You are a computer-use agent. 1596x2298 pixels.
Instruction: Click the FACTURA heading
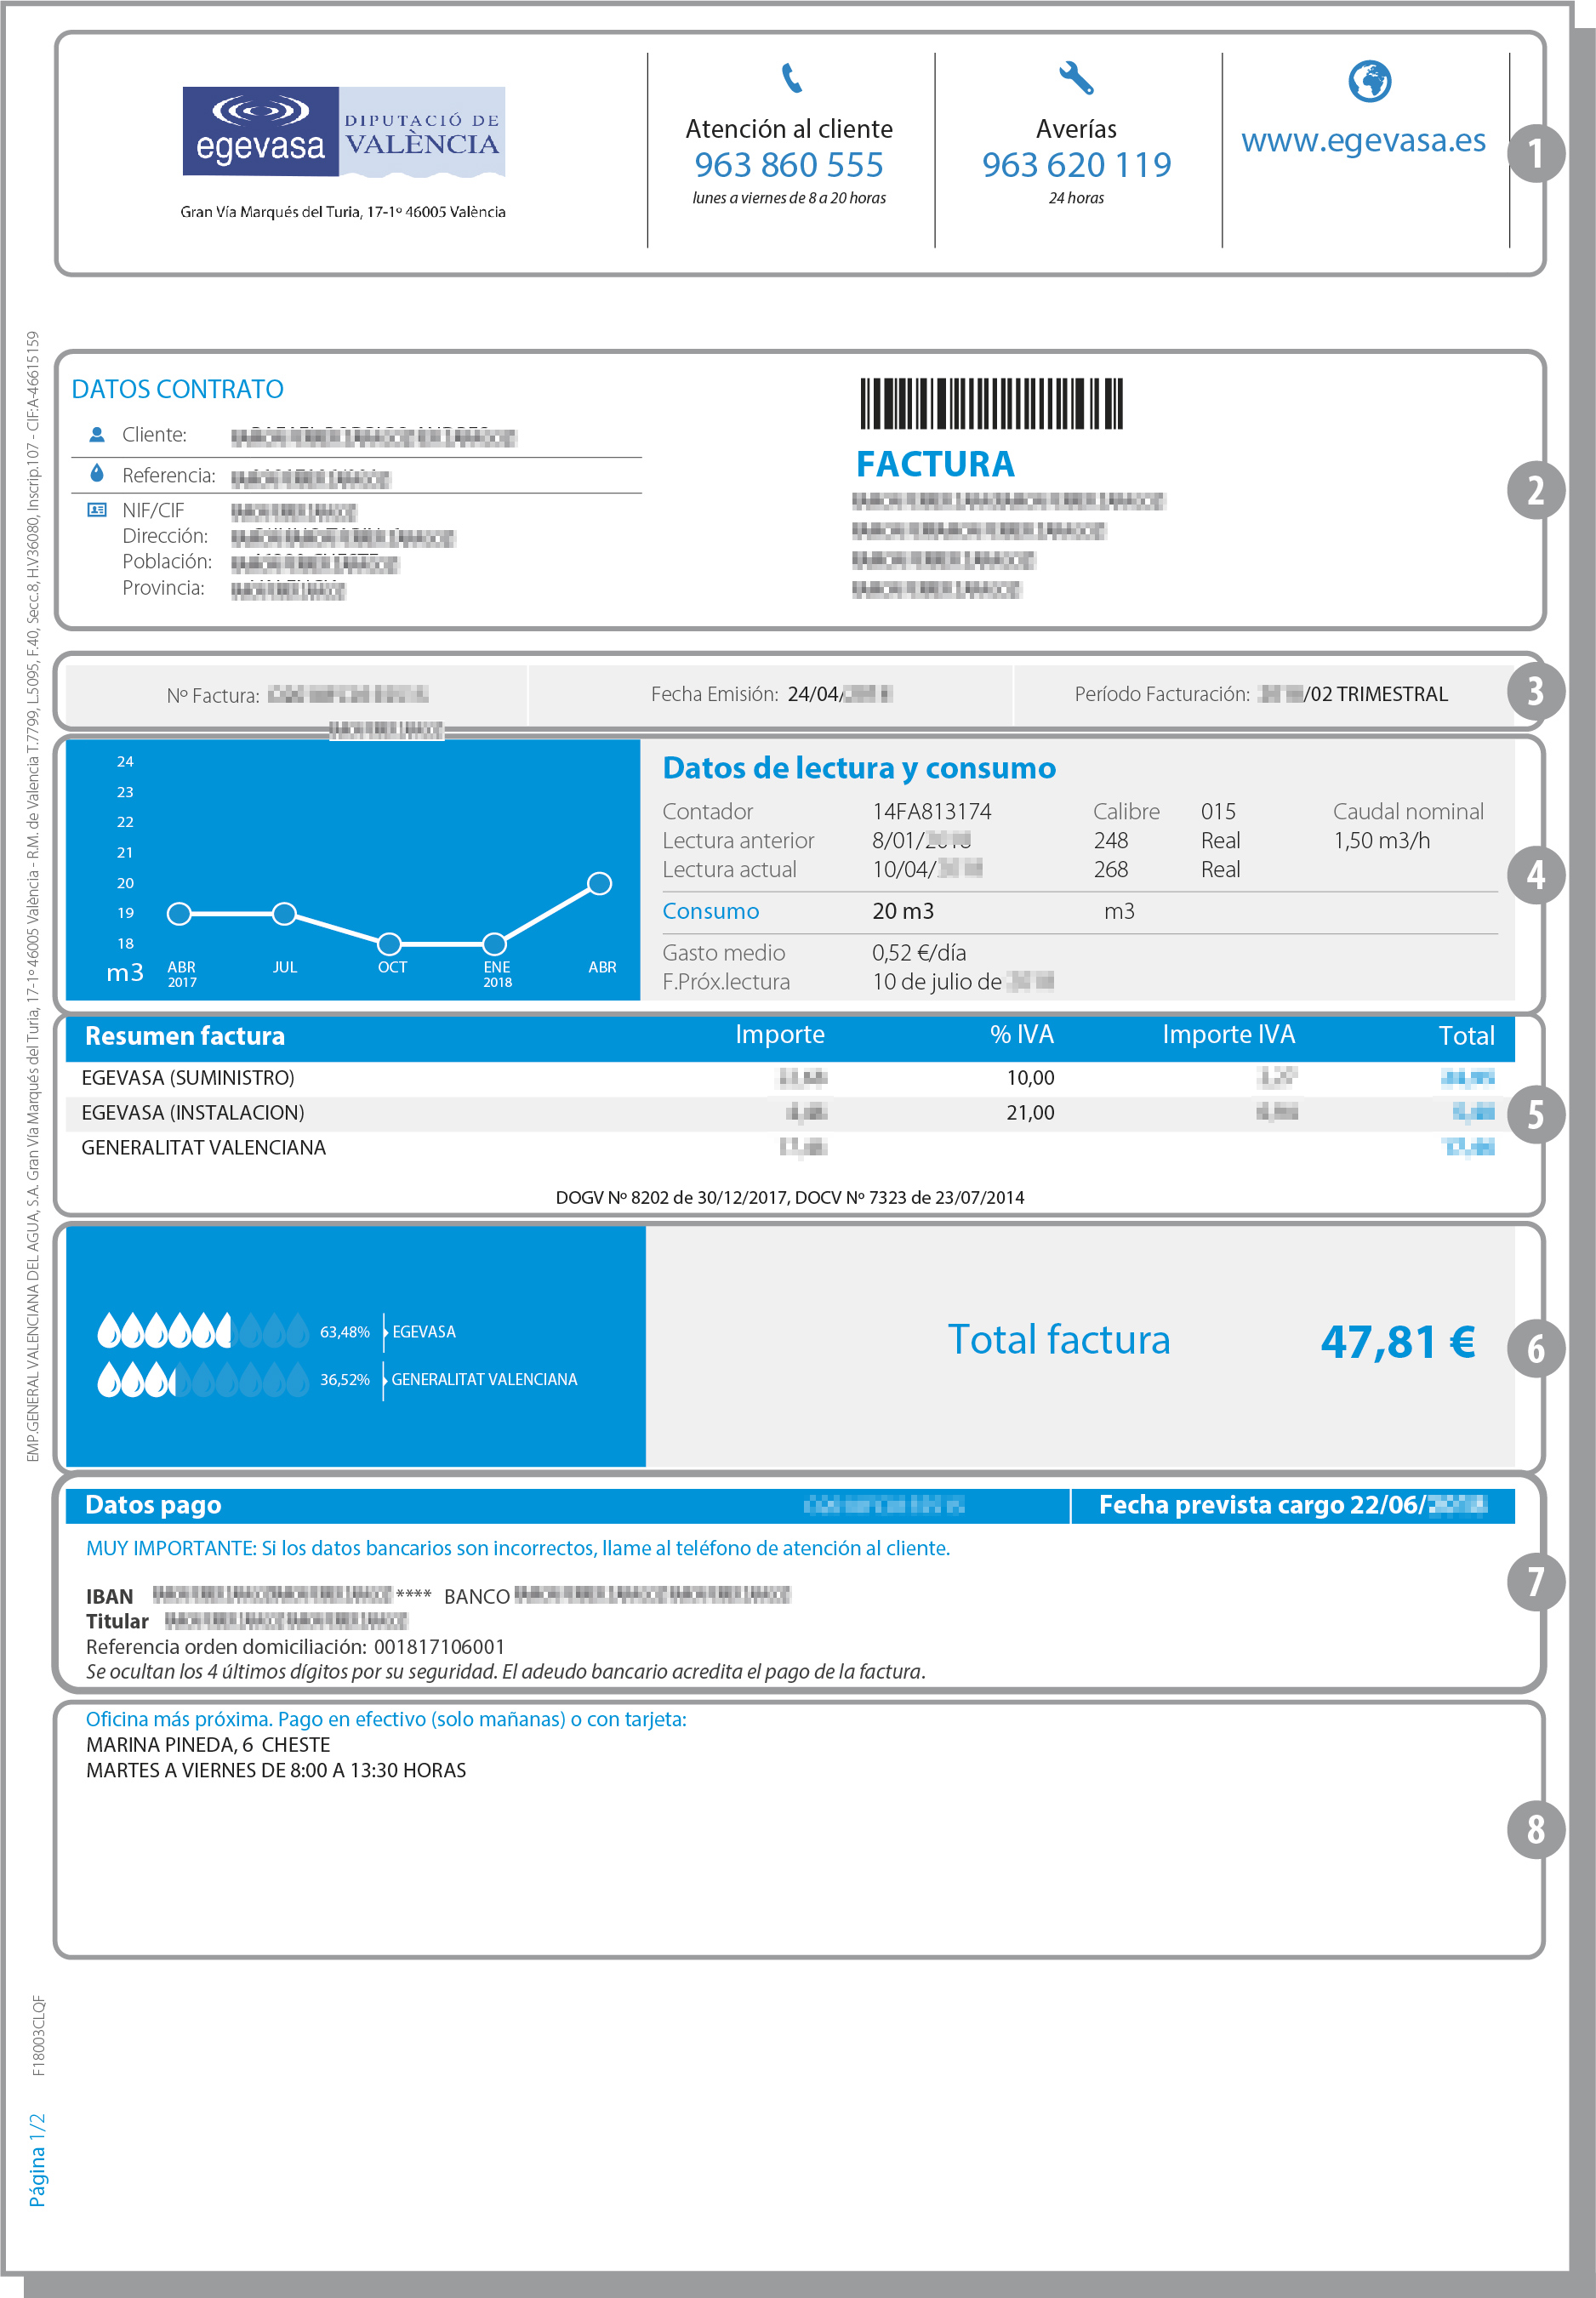[x=935, y=464]
